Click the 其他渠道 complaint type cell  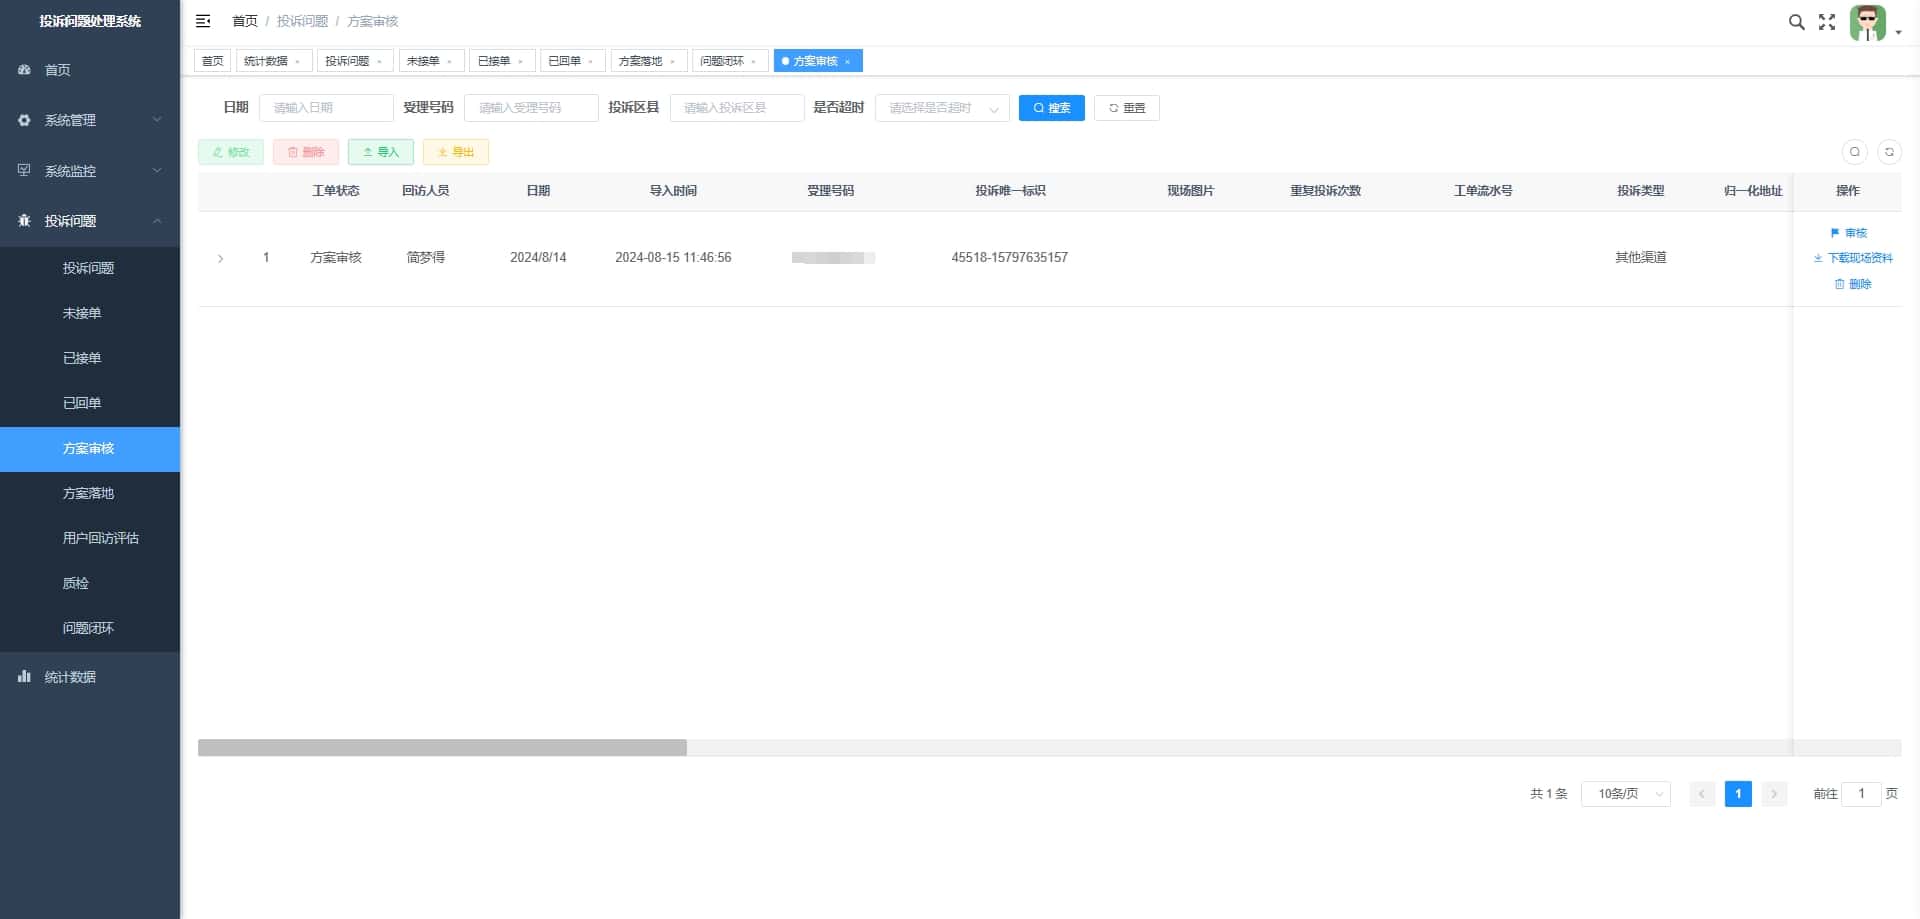pos(1641,258)
